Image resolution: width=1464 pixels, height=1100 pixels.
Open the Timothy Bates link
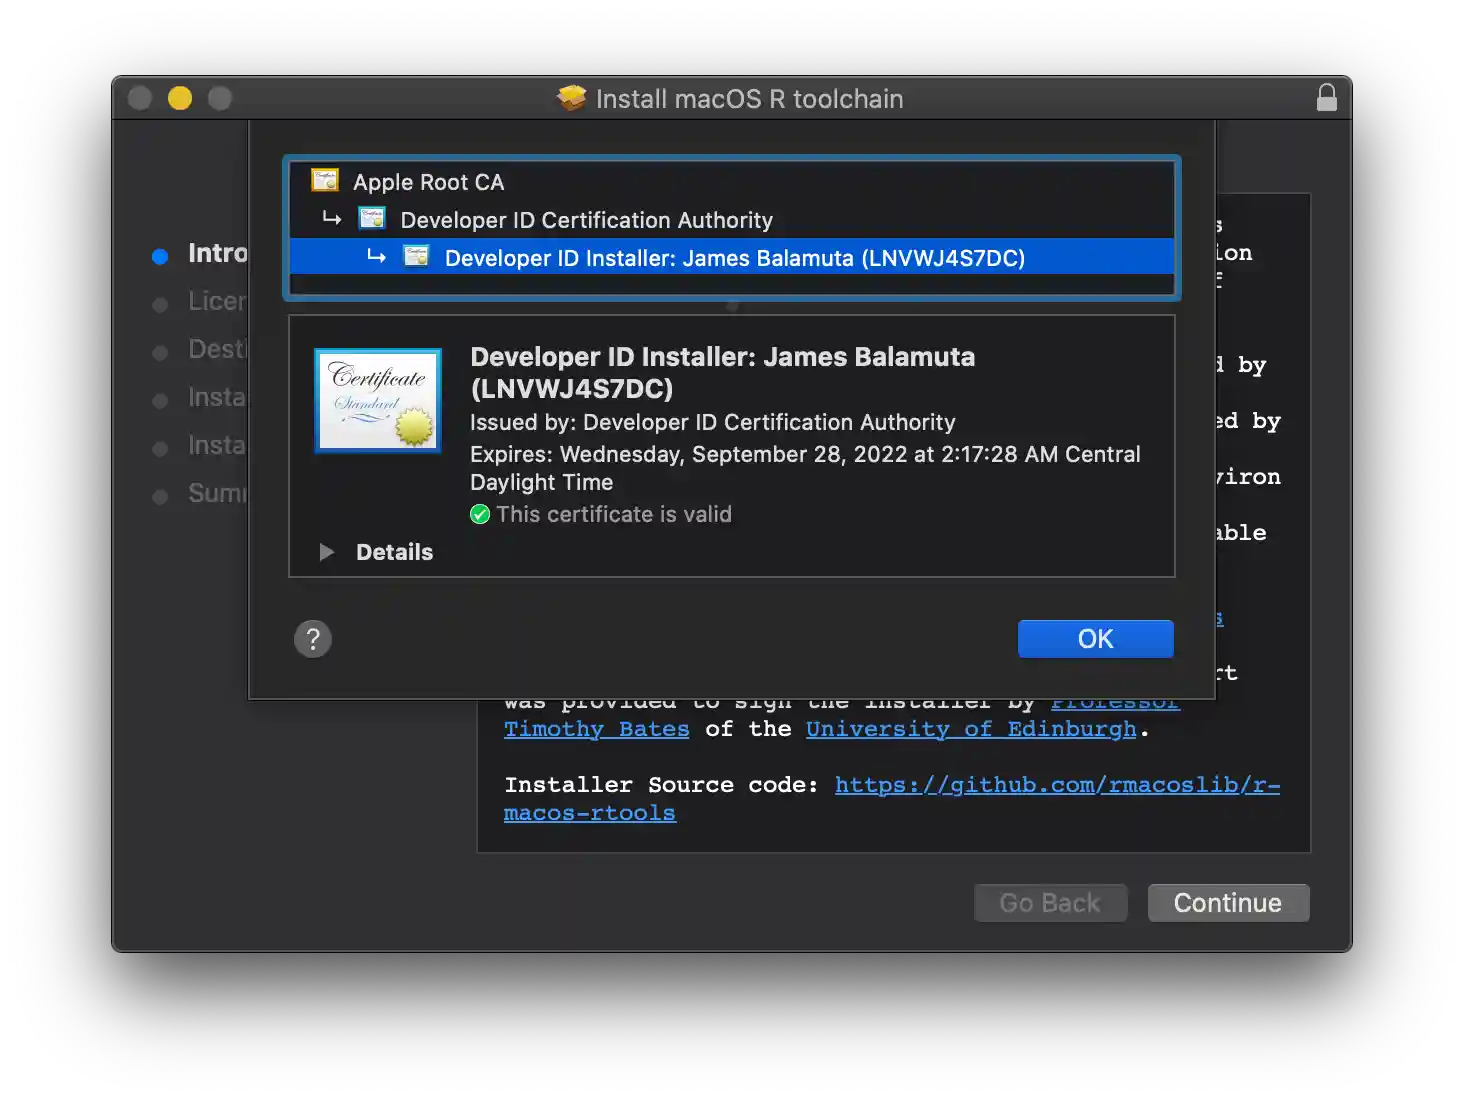click(596, 729)
